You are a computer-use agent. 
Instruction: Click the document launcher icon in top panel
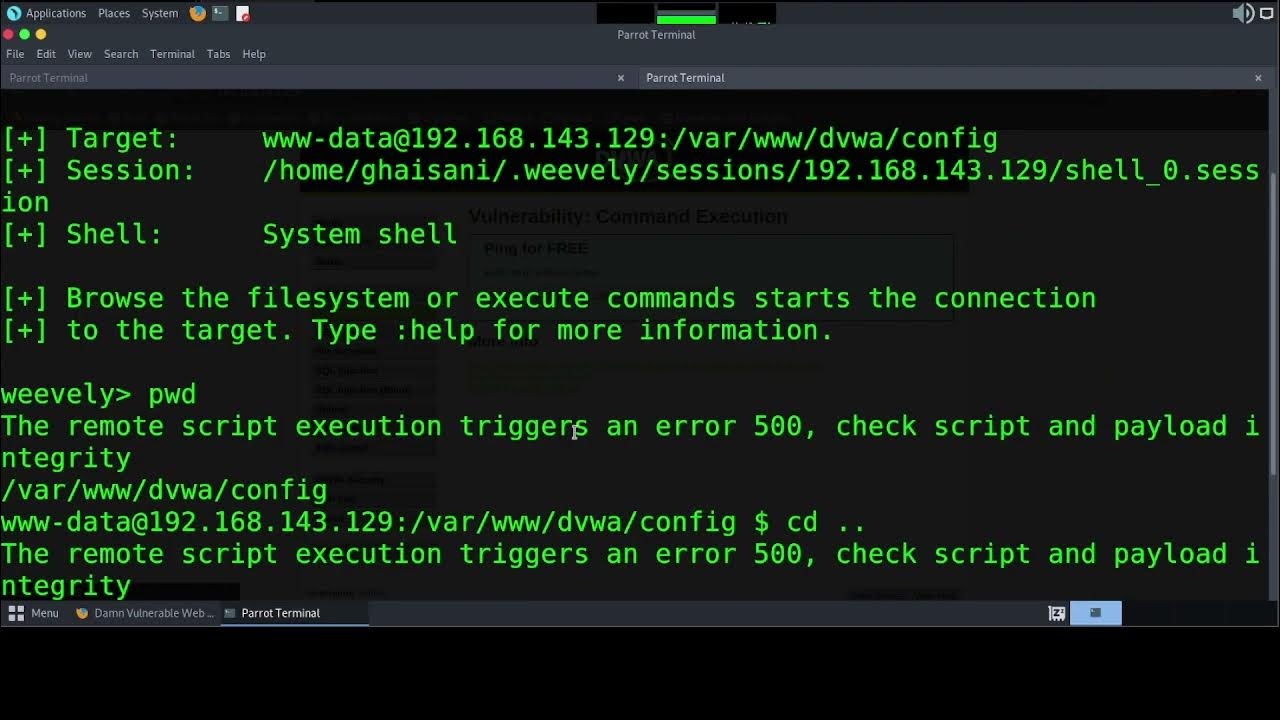(242, 13)
